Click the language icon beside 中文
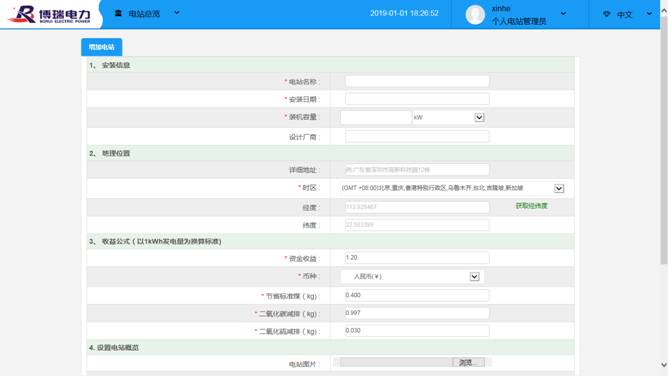The width and height of the screenshot is (668, 376). (x=607, y=14)
